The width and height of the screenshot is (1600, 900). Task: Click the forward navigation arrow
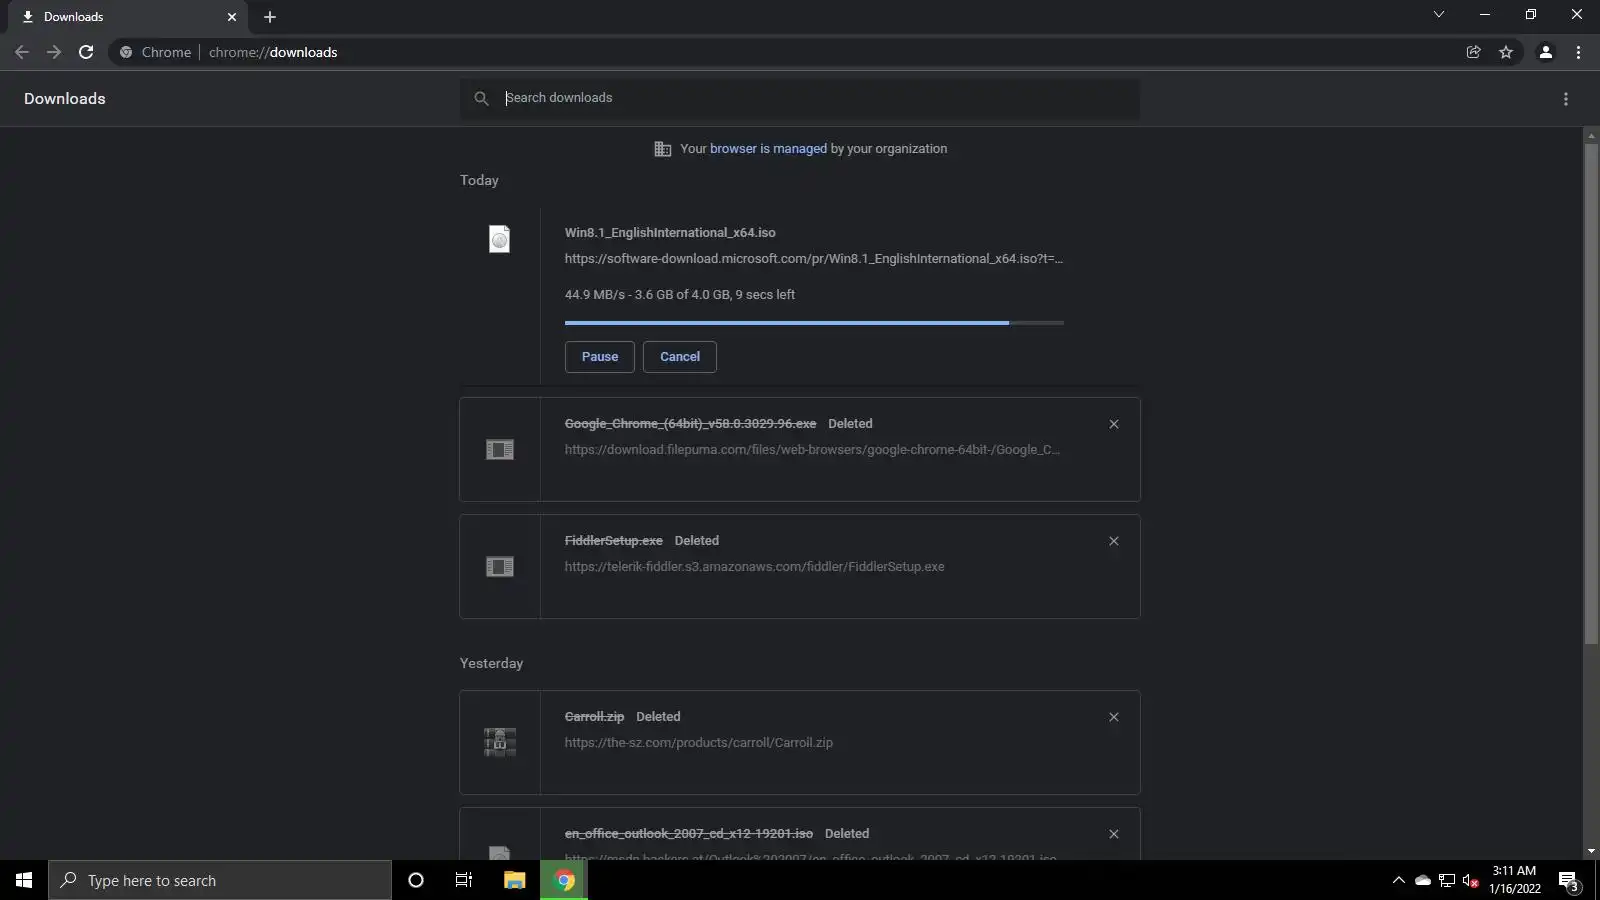click(x=54, y=52)
